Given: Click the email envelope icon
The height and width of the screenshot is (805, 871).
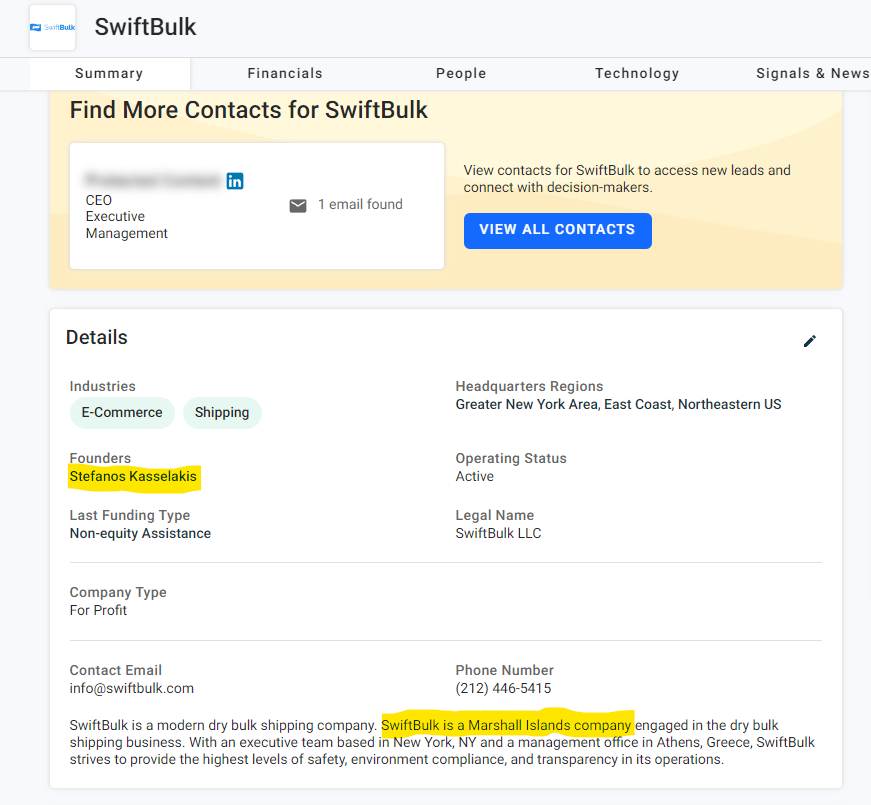Looking at the screenshot, I should pyautogui.click(x=298, y=206).
